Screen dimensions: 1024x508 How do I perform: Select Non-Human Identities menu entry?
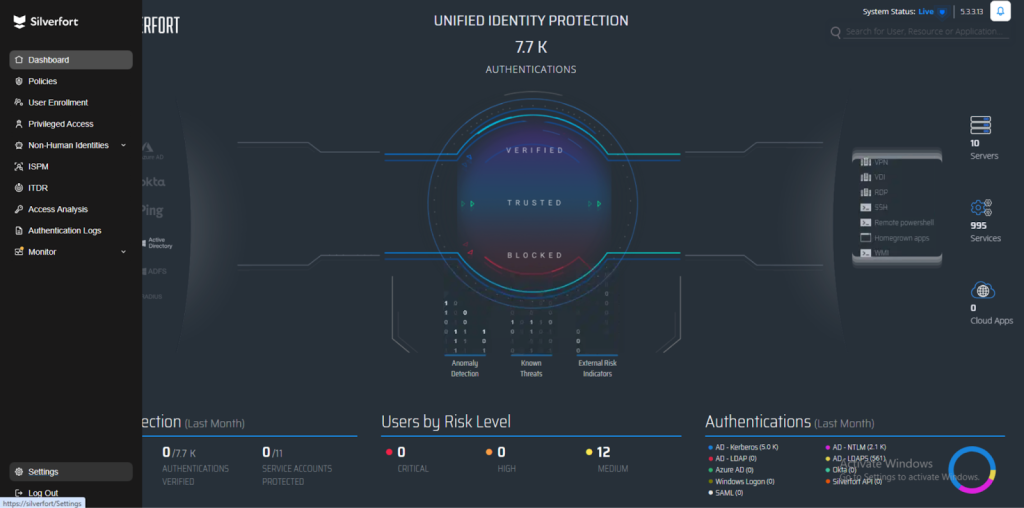[71, 145]
